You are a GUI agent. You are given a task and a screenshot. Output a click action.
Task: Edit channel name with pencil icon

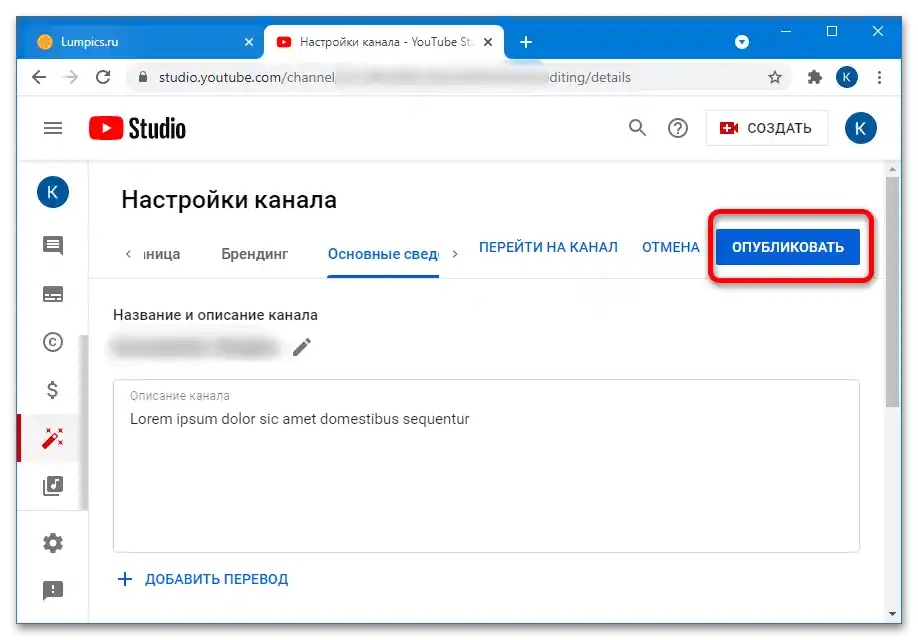point(302,347)
